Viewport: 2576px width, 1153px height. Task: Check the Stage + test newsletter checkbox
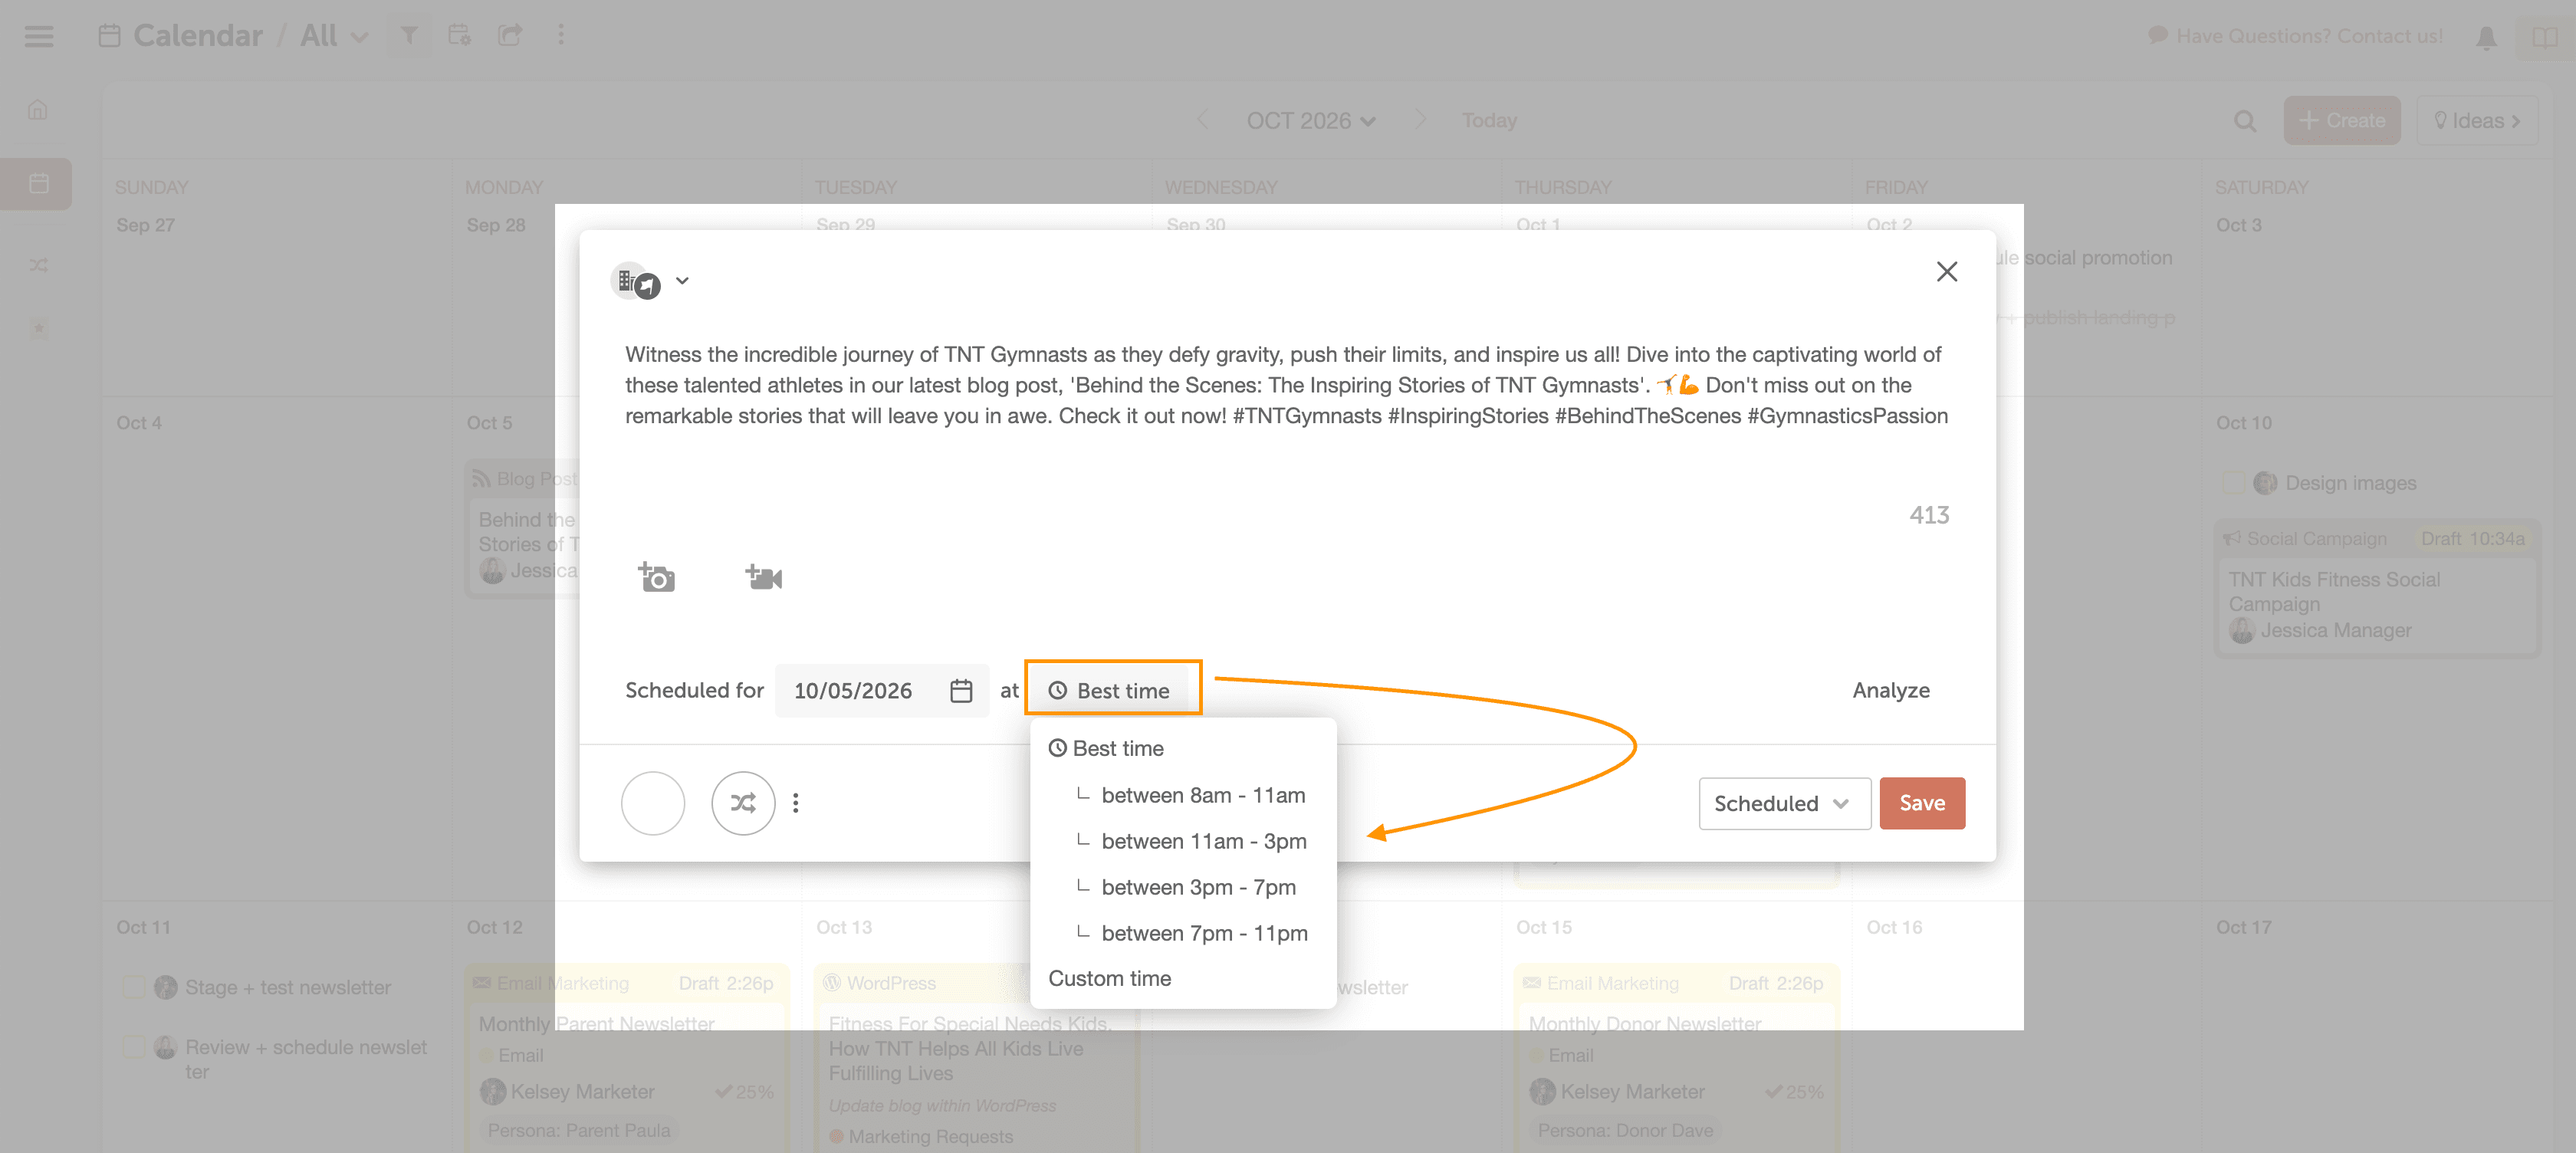click(x=133, y=987)
